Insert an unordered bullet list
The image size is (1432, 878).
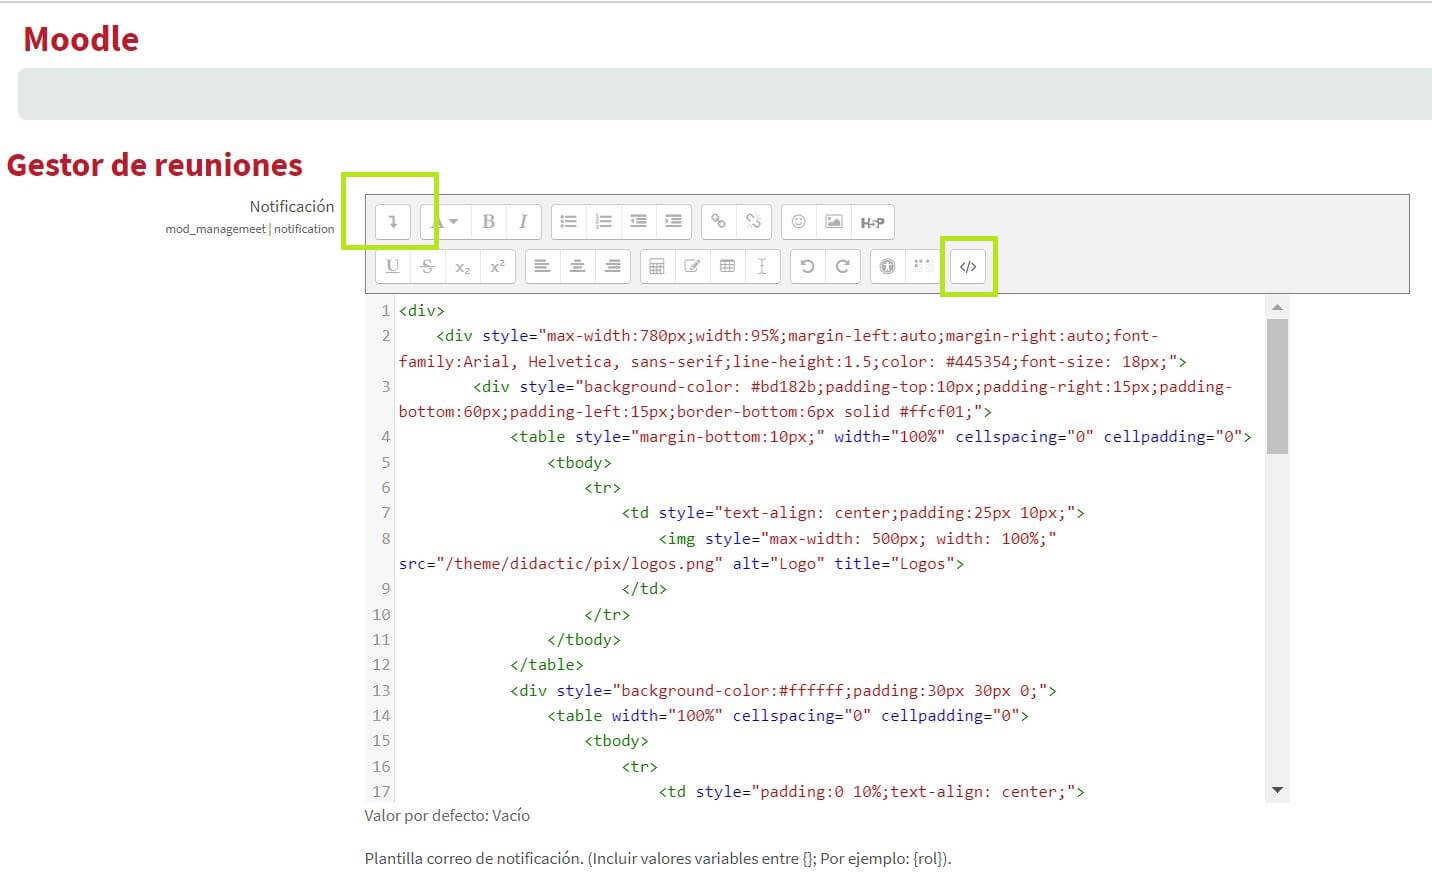click(x=569, y=222)
